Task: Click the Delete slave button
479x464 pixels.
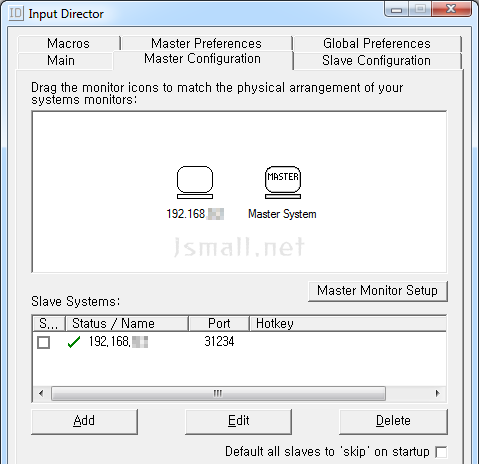Action: [x=393, y=421]
